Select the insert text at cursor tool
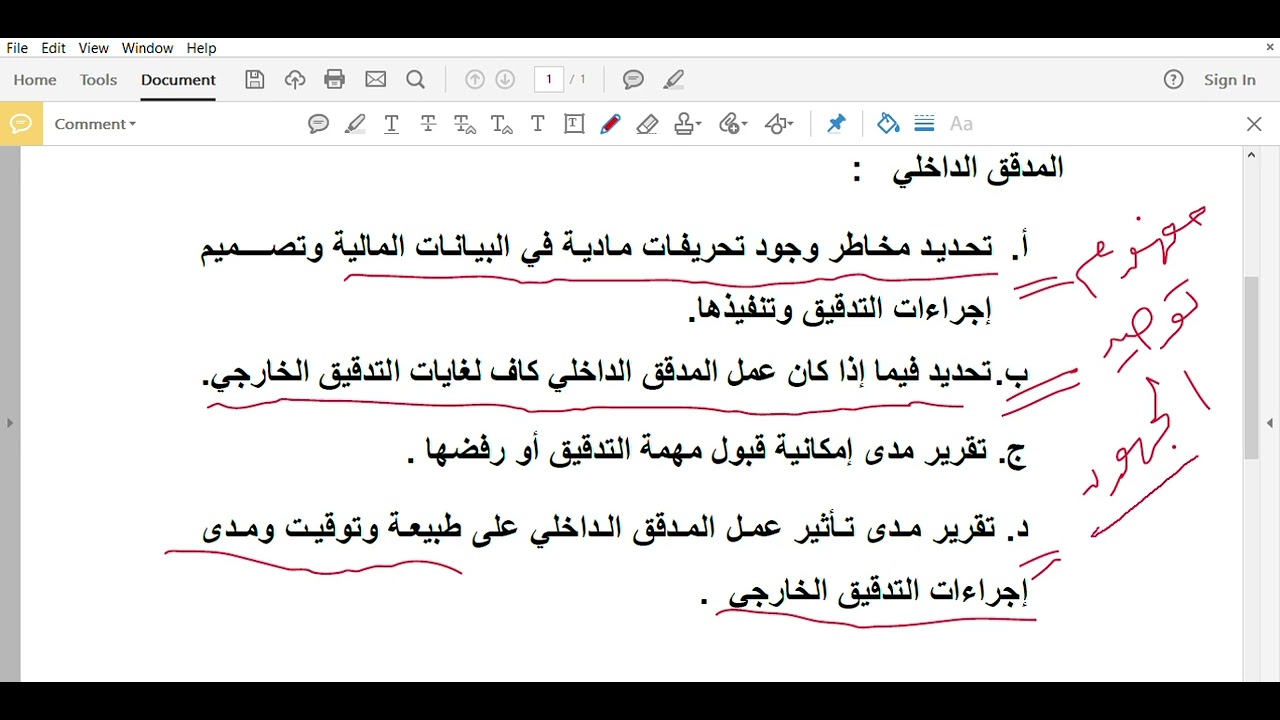 click(x=502, y=124)
